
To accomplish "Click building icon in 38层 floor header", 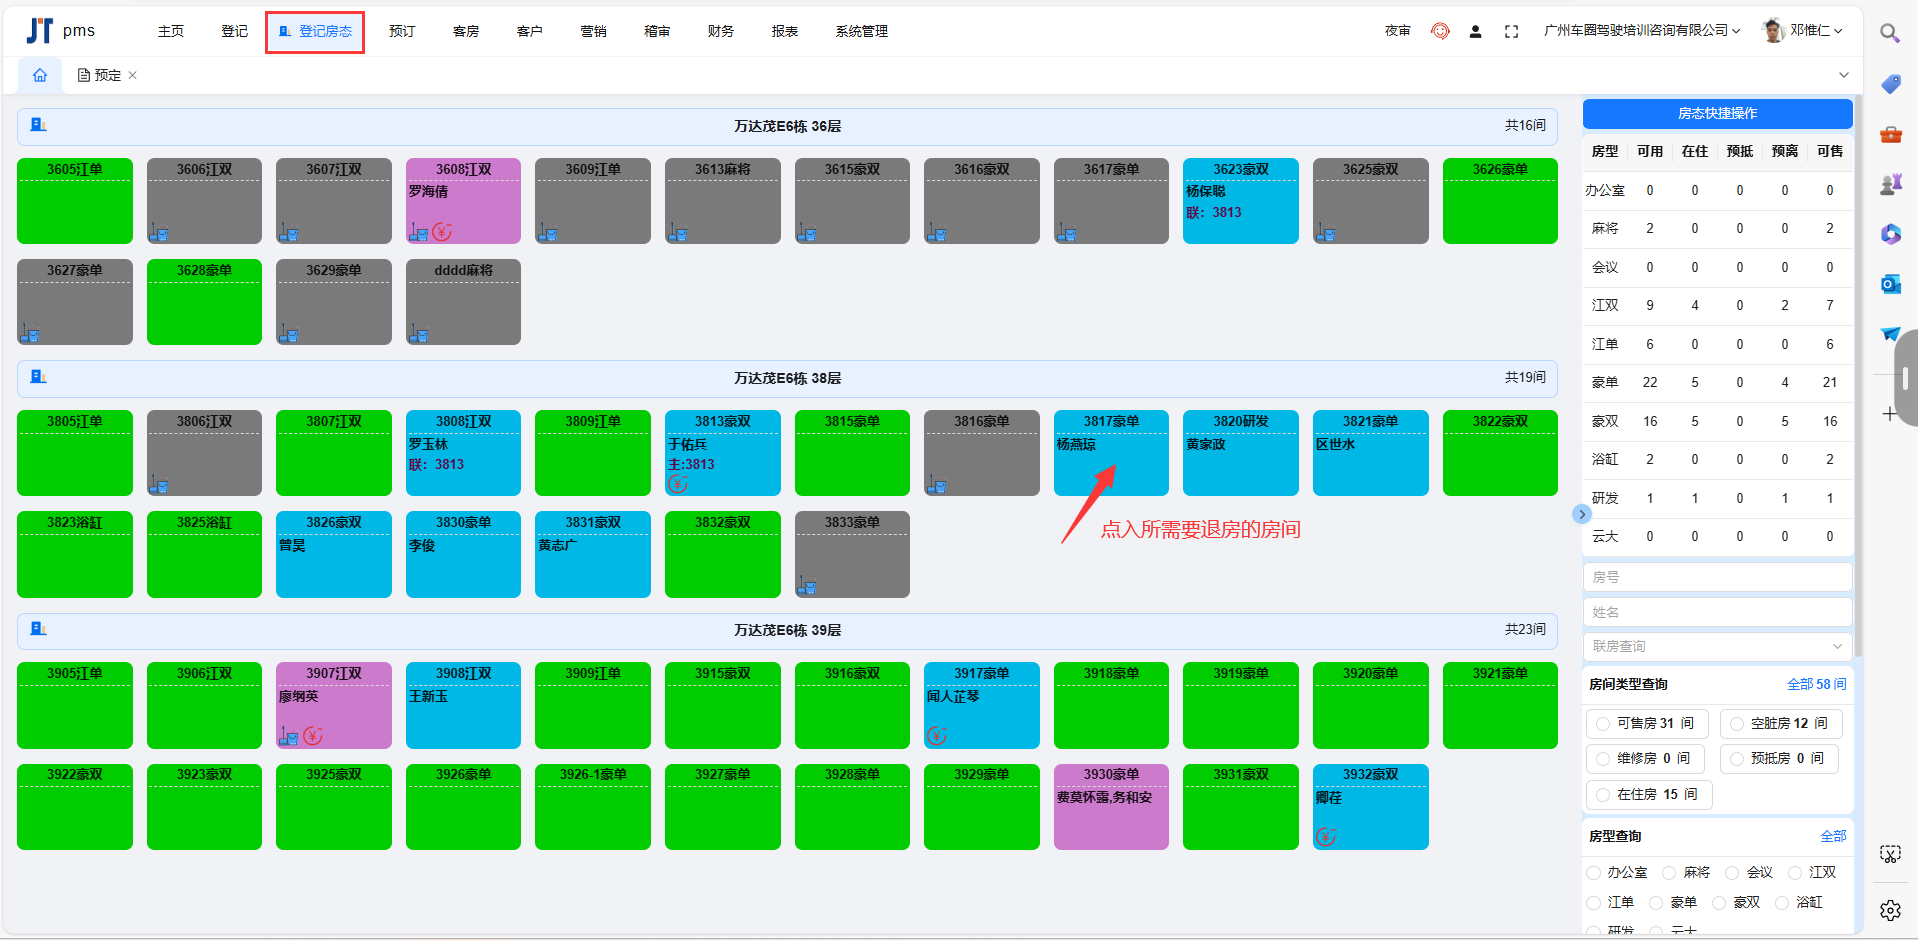I will [39, 377].
